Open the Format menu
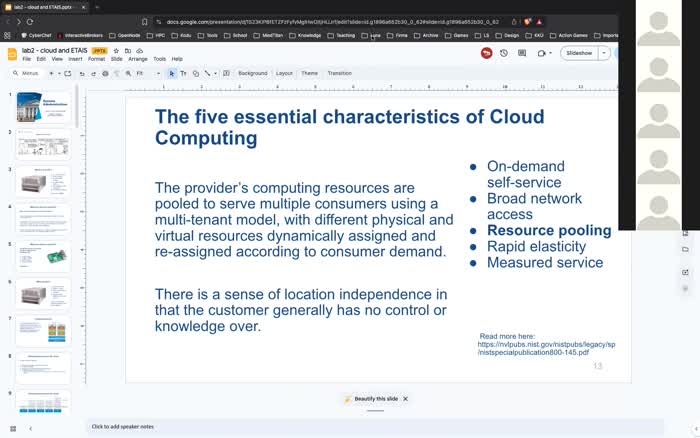Image resolution: width=700 pixels, height=438 pixels. click(x=96, y=59)
